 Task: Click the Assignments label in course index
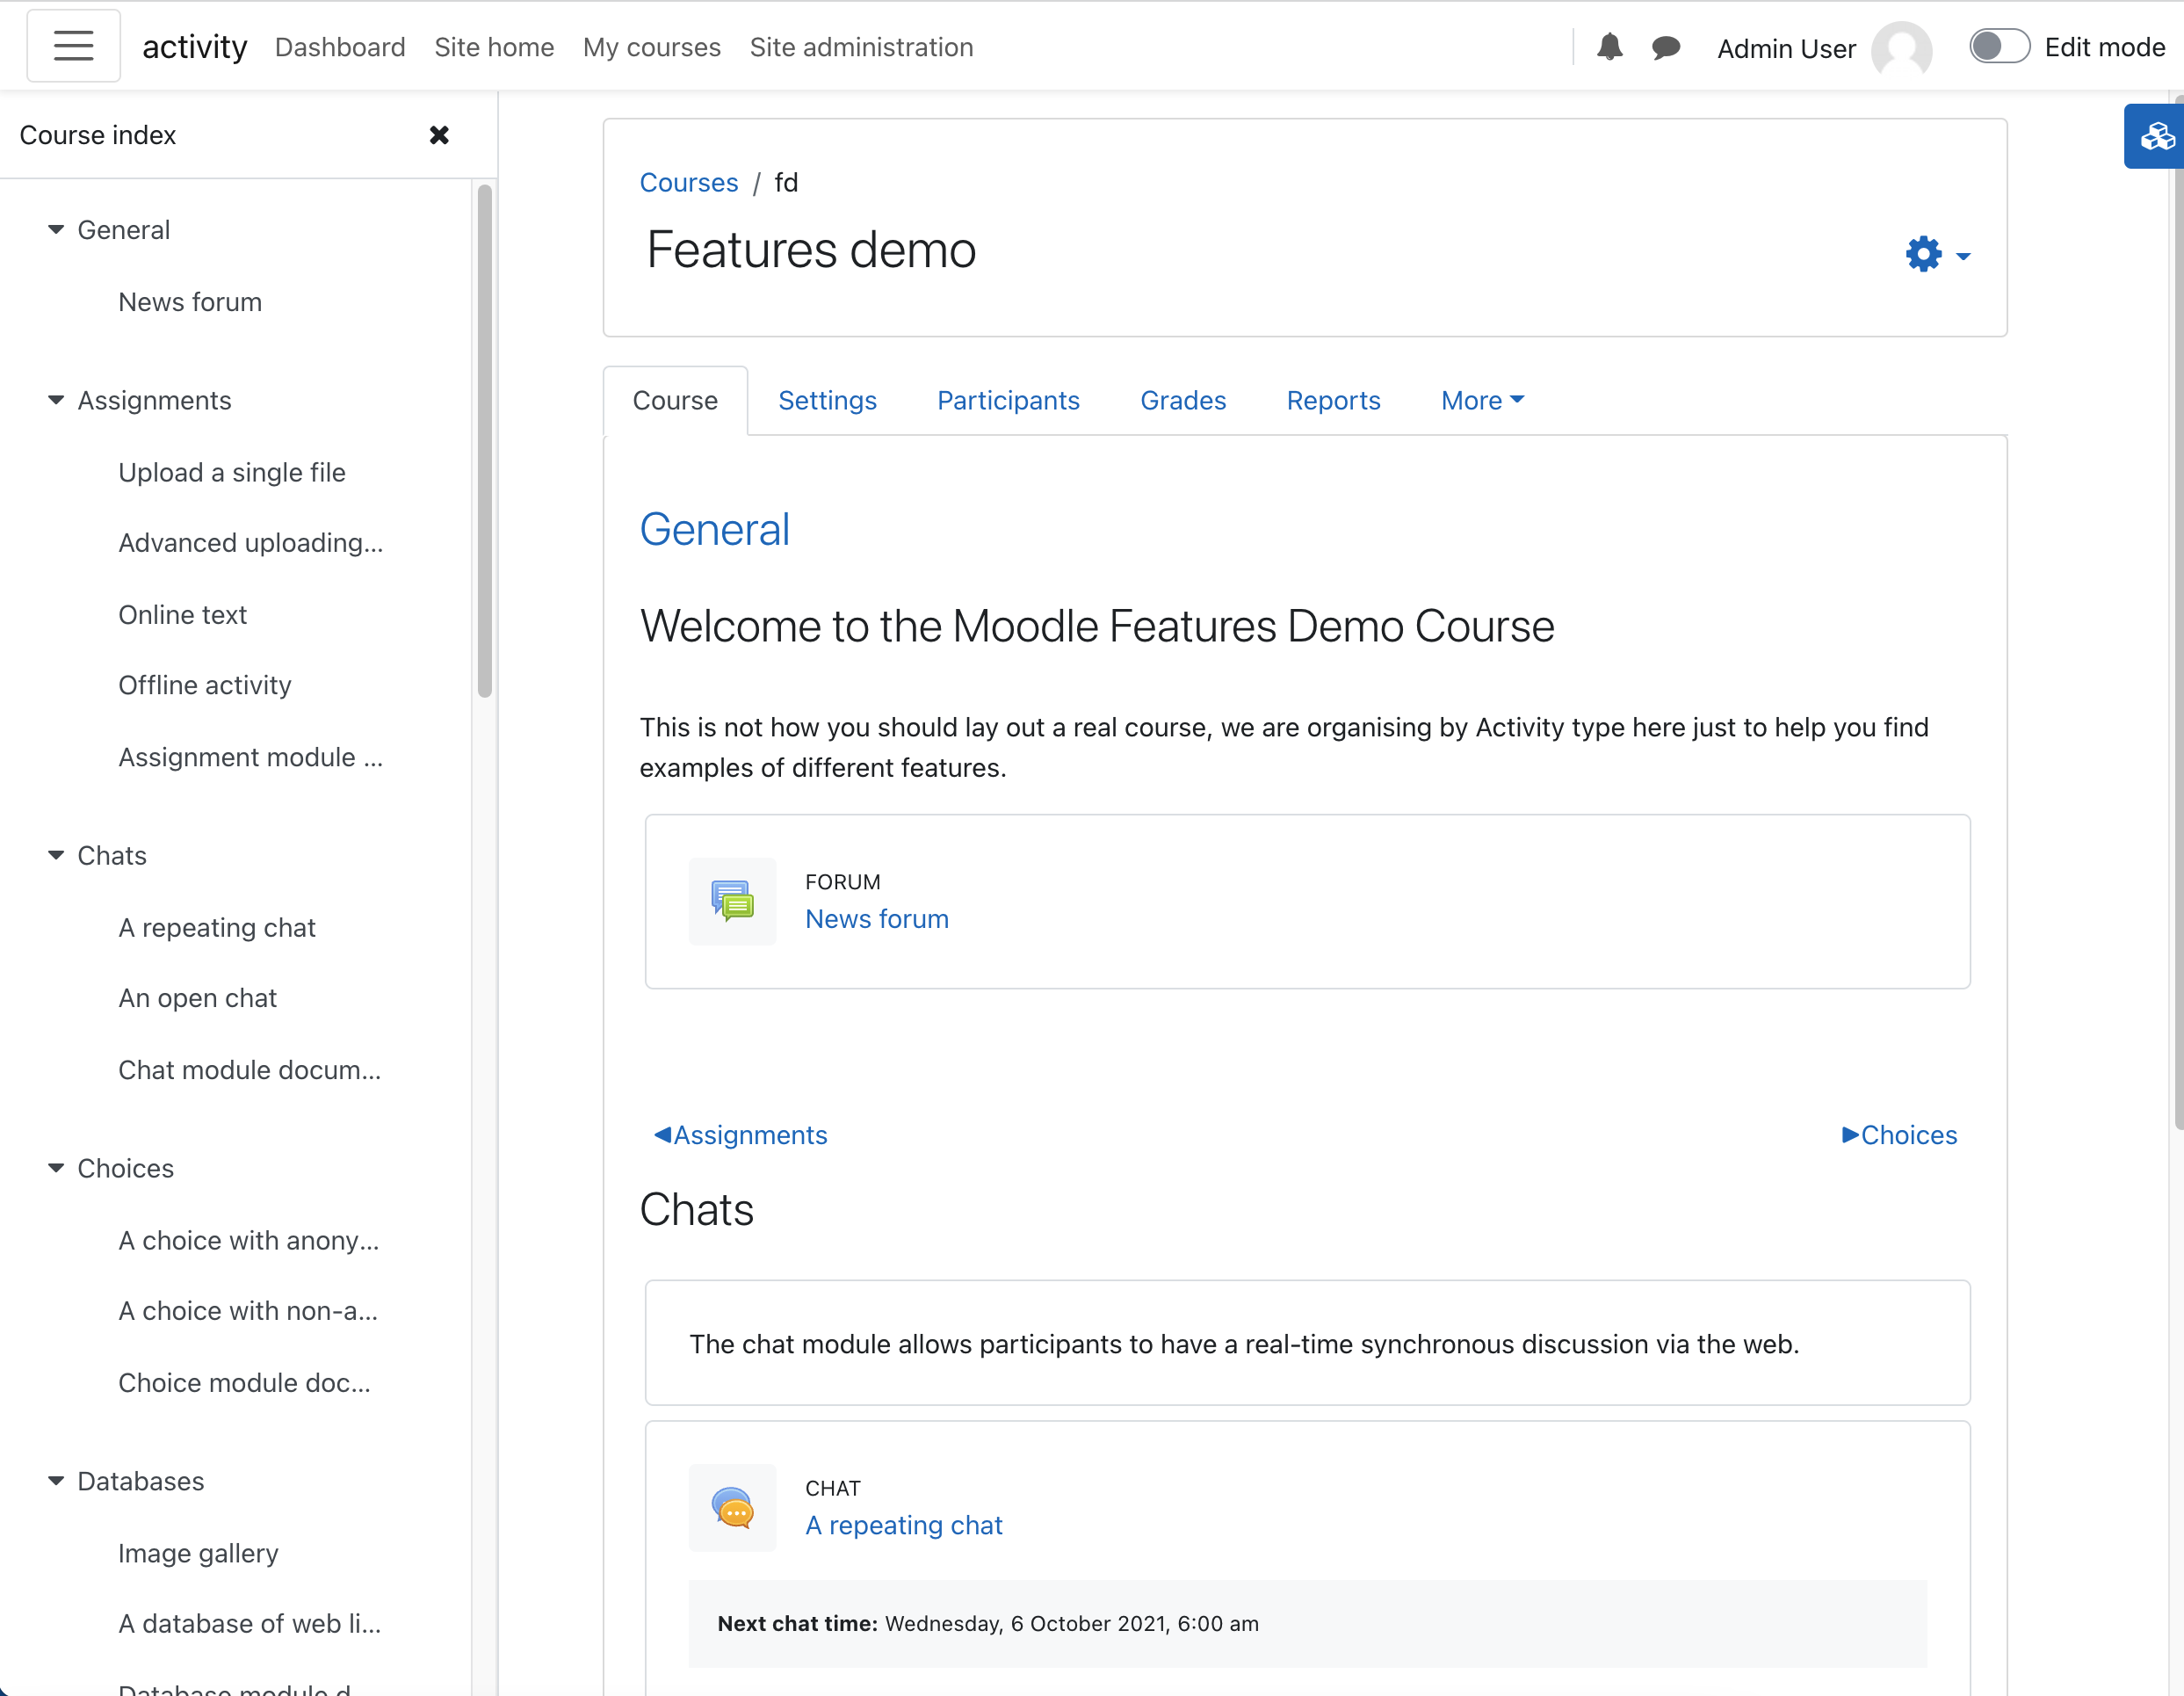click(x=154, y=400)
